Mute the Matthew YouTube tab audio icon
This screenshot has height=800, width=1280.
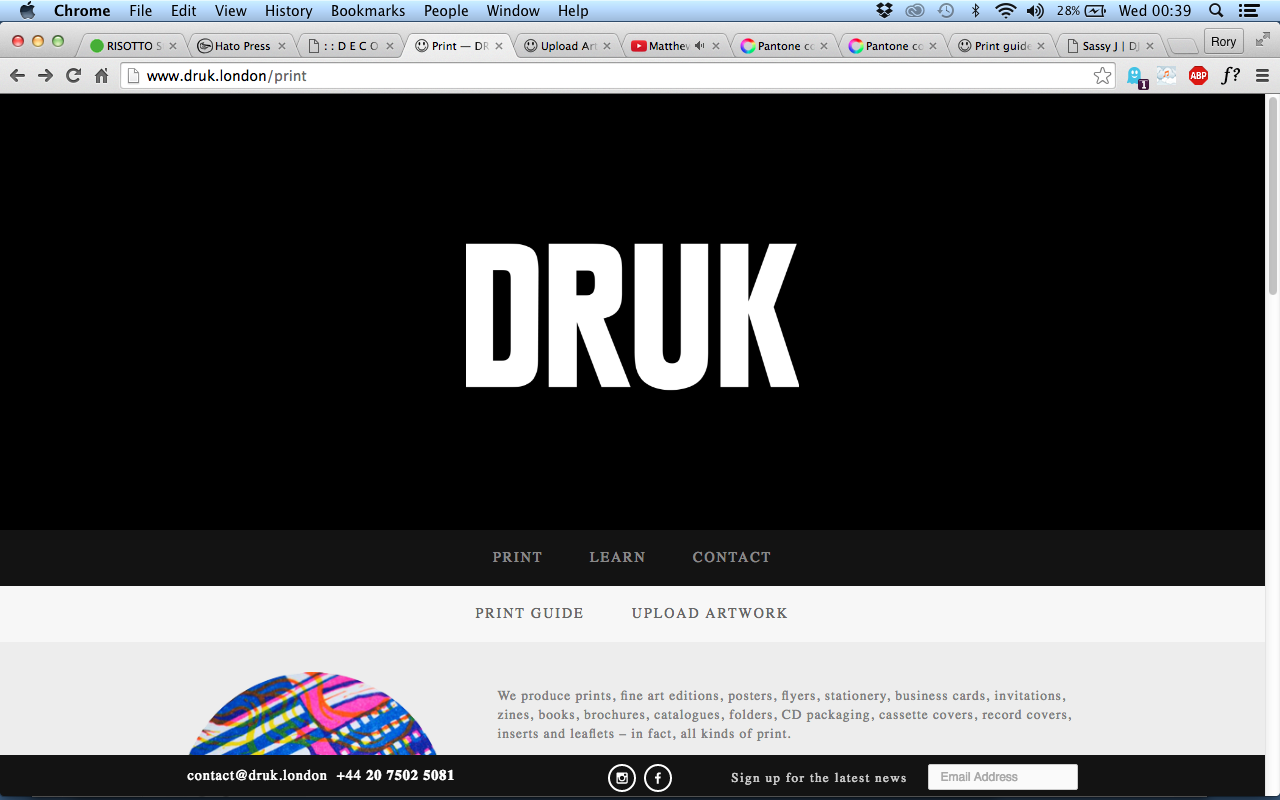[x=699, y=46]
